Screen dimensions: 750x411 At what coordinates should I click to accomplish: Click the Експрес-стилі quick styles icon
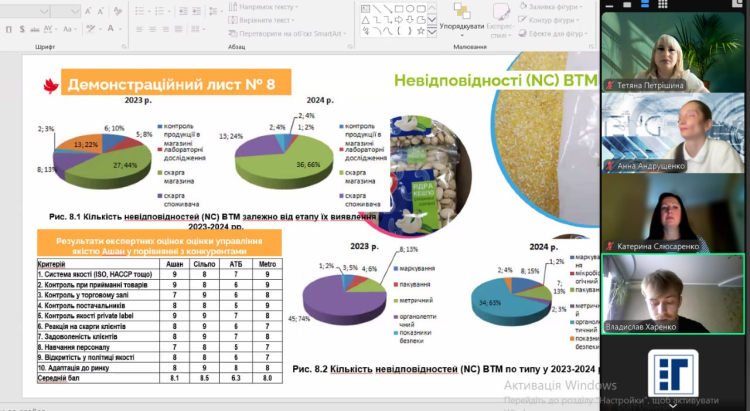click(x=500, y=18)
